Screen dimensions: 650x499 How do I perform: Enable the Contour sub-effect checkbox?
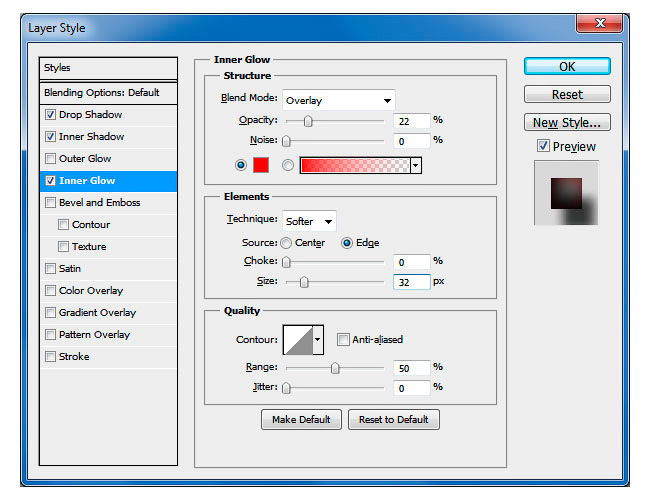63,225
